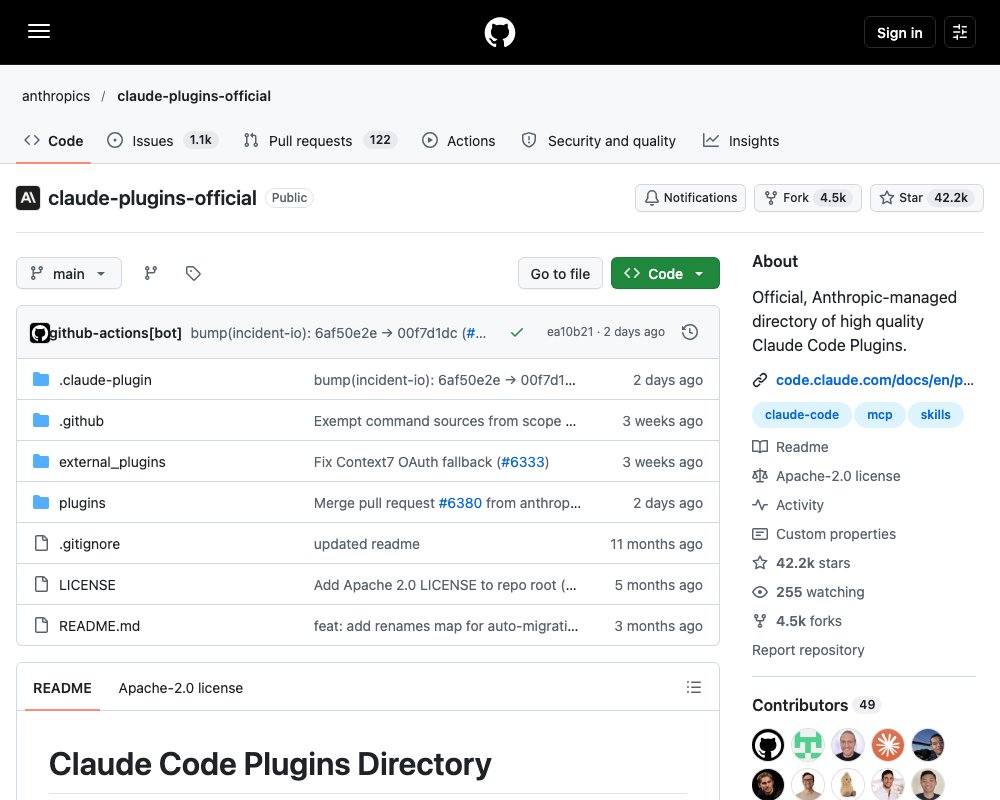Click the mcp topic tag
Screen dimensions: 1000x800
coord(879,415)
